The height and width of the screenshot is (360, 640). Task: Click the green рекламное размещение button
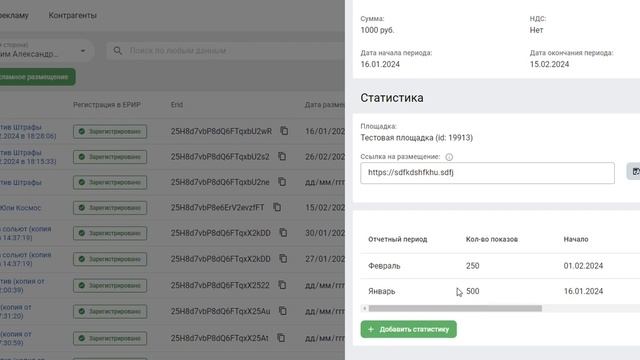[37, 77]
